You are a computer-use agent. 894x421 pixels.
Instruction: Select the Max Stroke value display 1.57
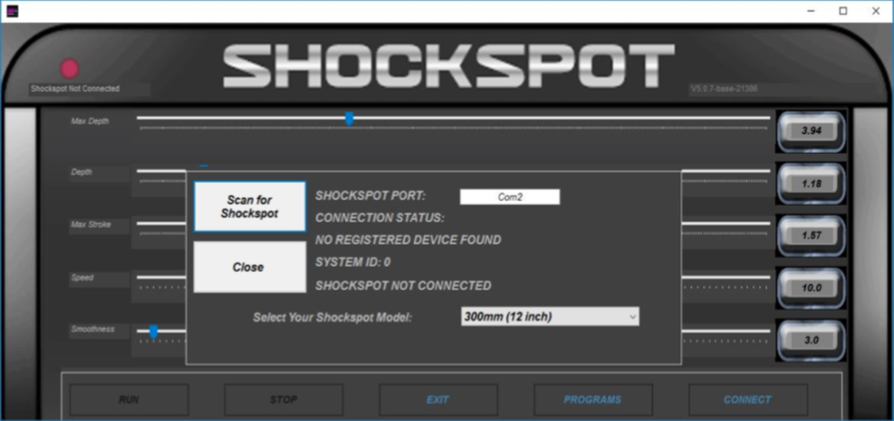pos(810,235)
